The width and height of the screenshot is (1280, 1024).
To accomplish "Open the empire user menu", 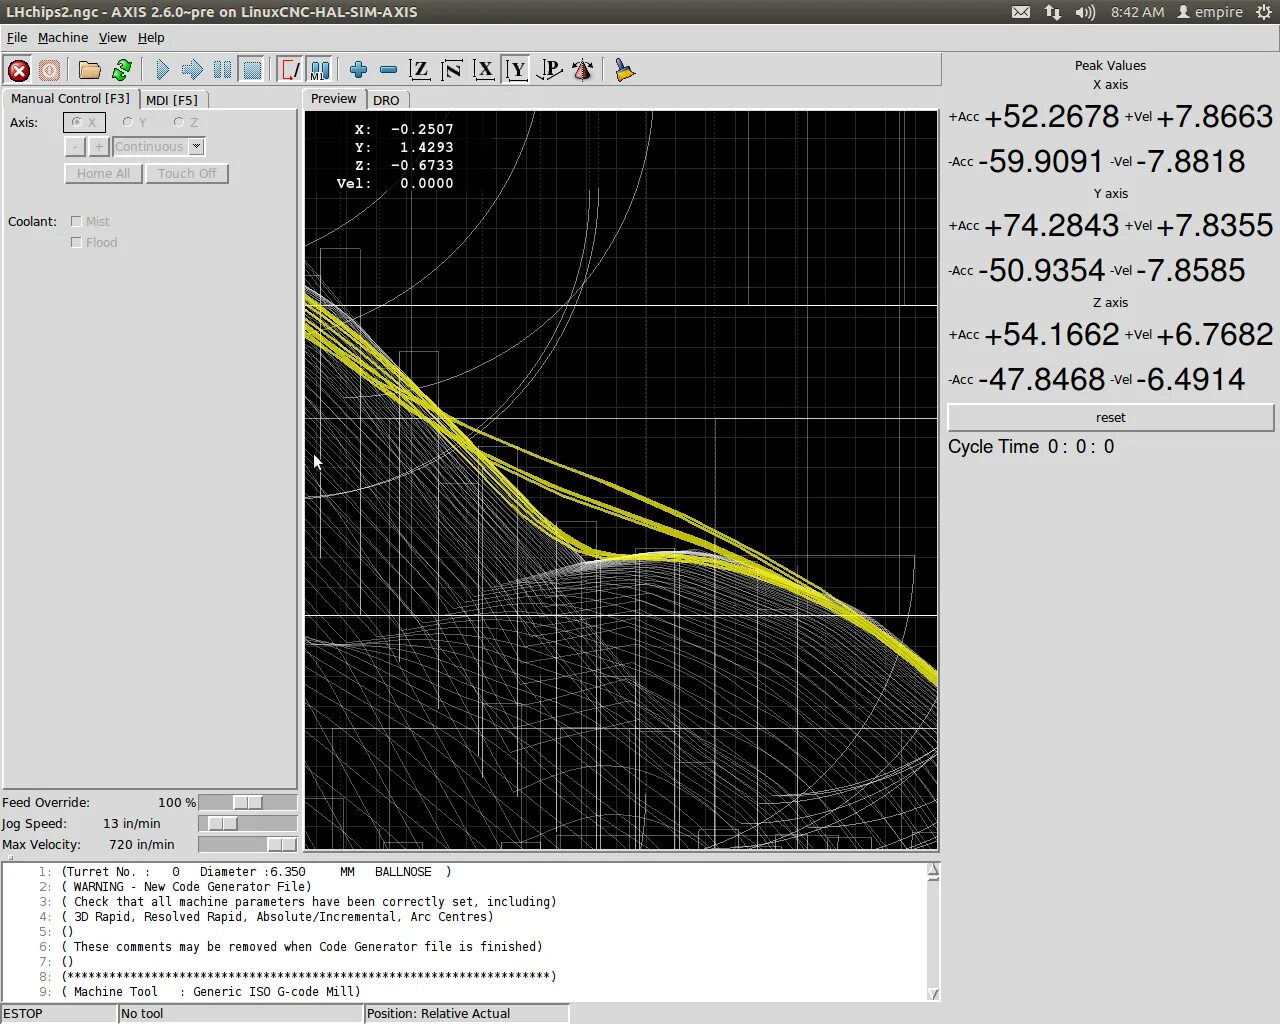I will [1210, 12].
